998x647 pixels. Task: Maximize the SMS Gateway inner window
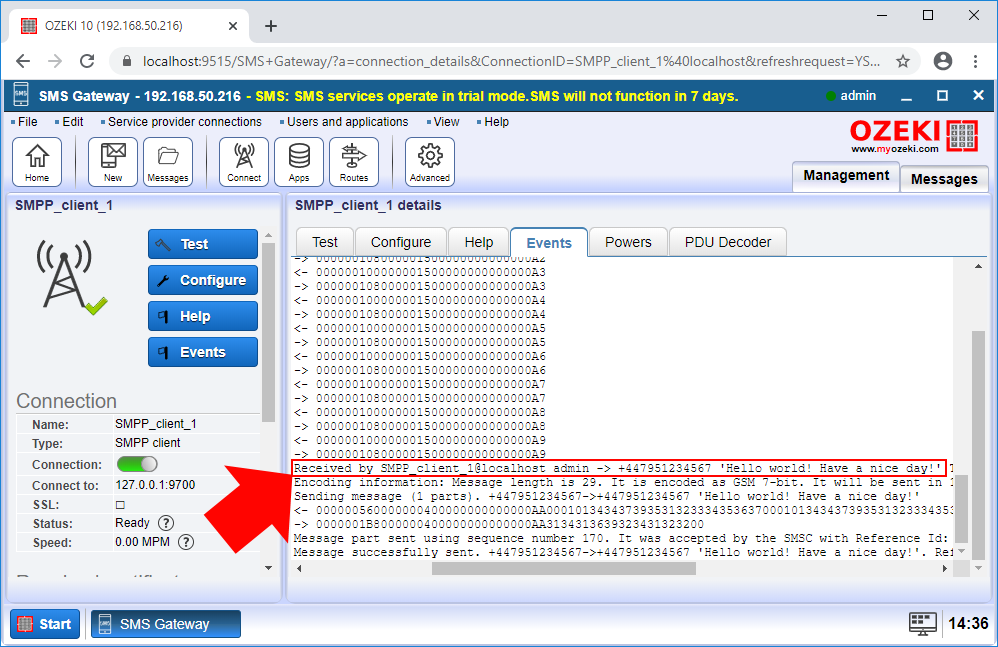tap(943, 95)
